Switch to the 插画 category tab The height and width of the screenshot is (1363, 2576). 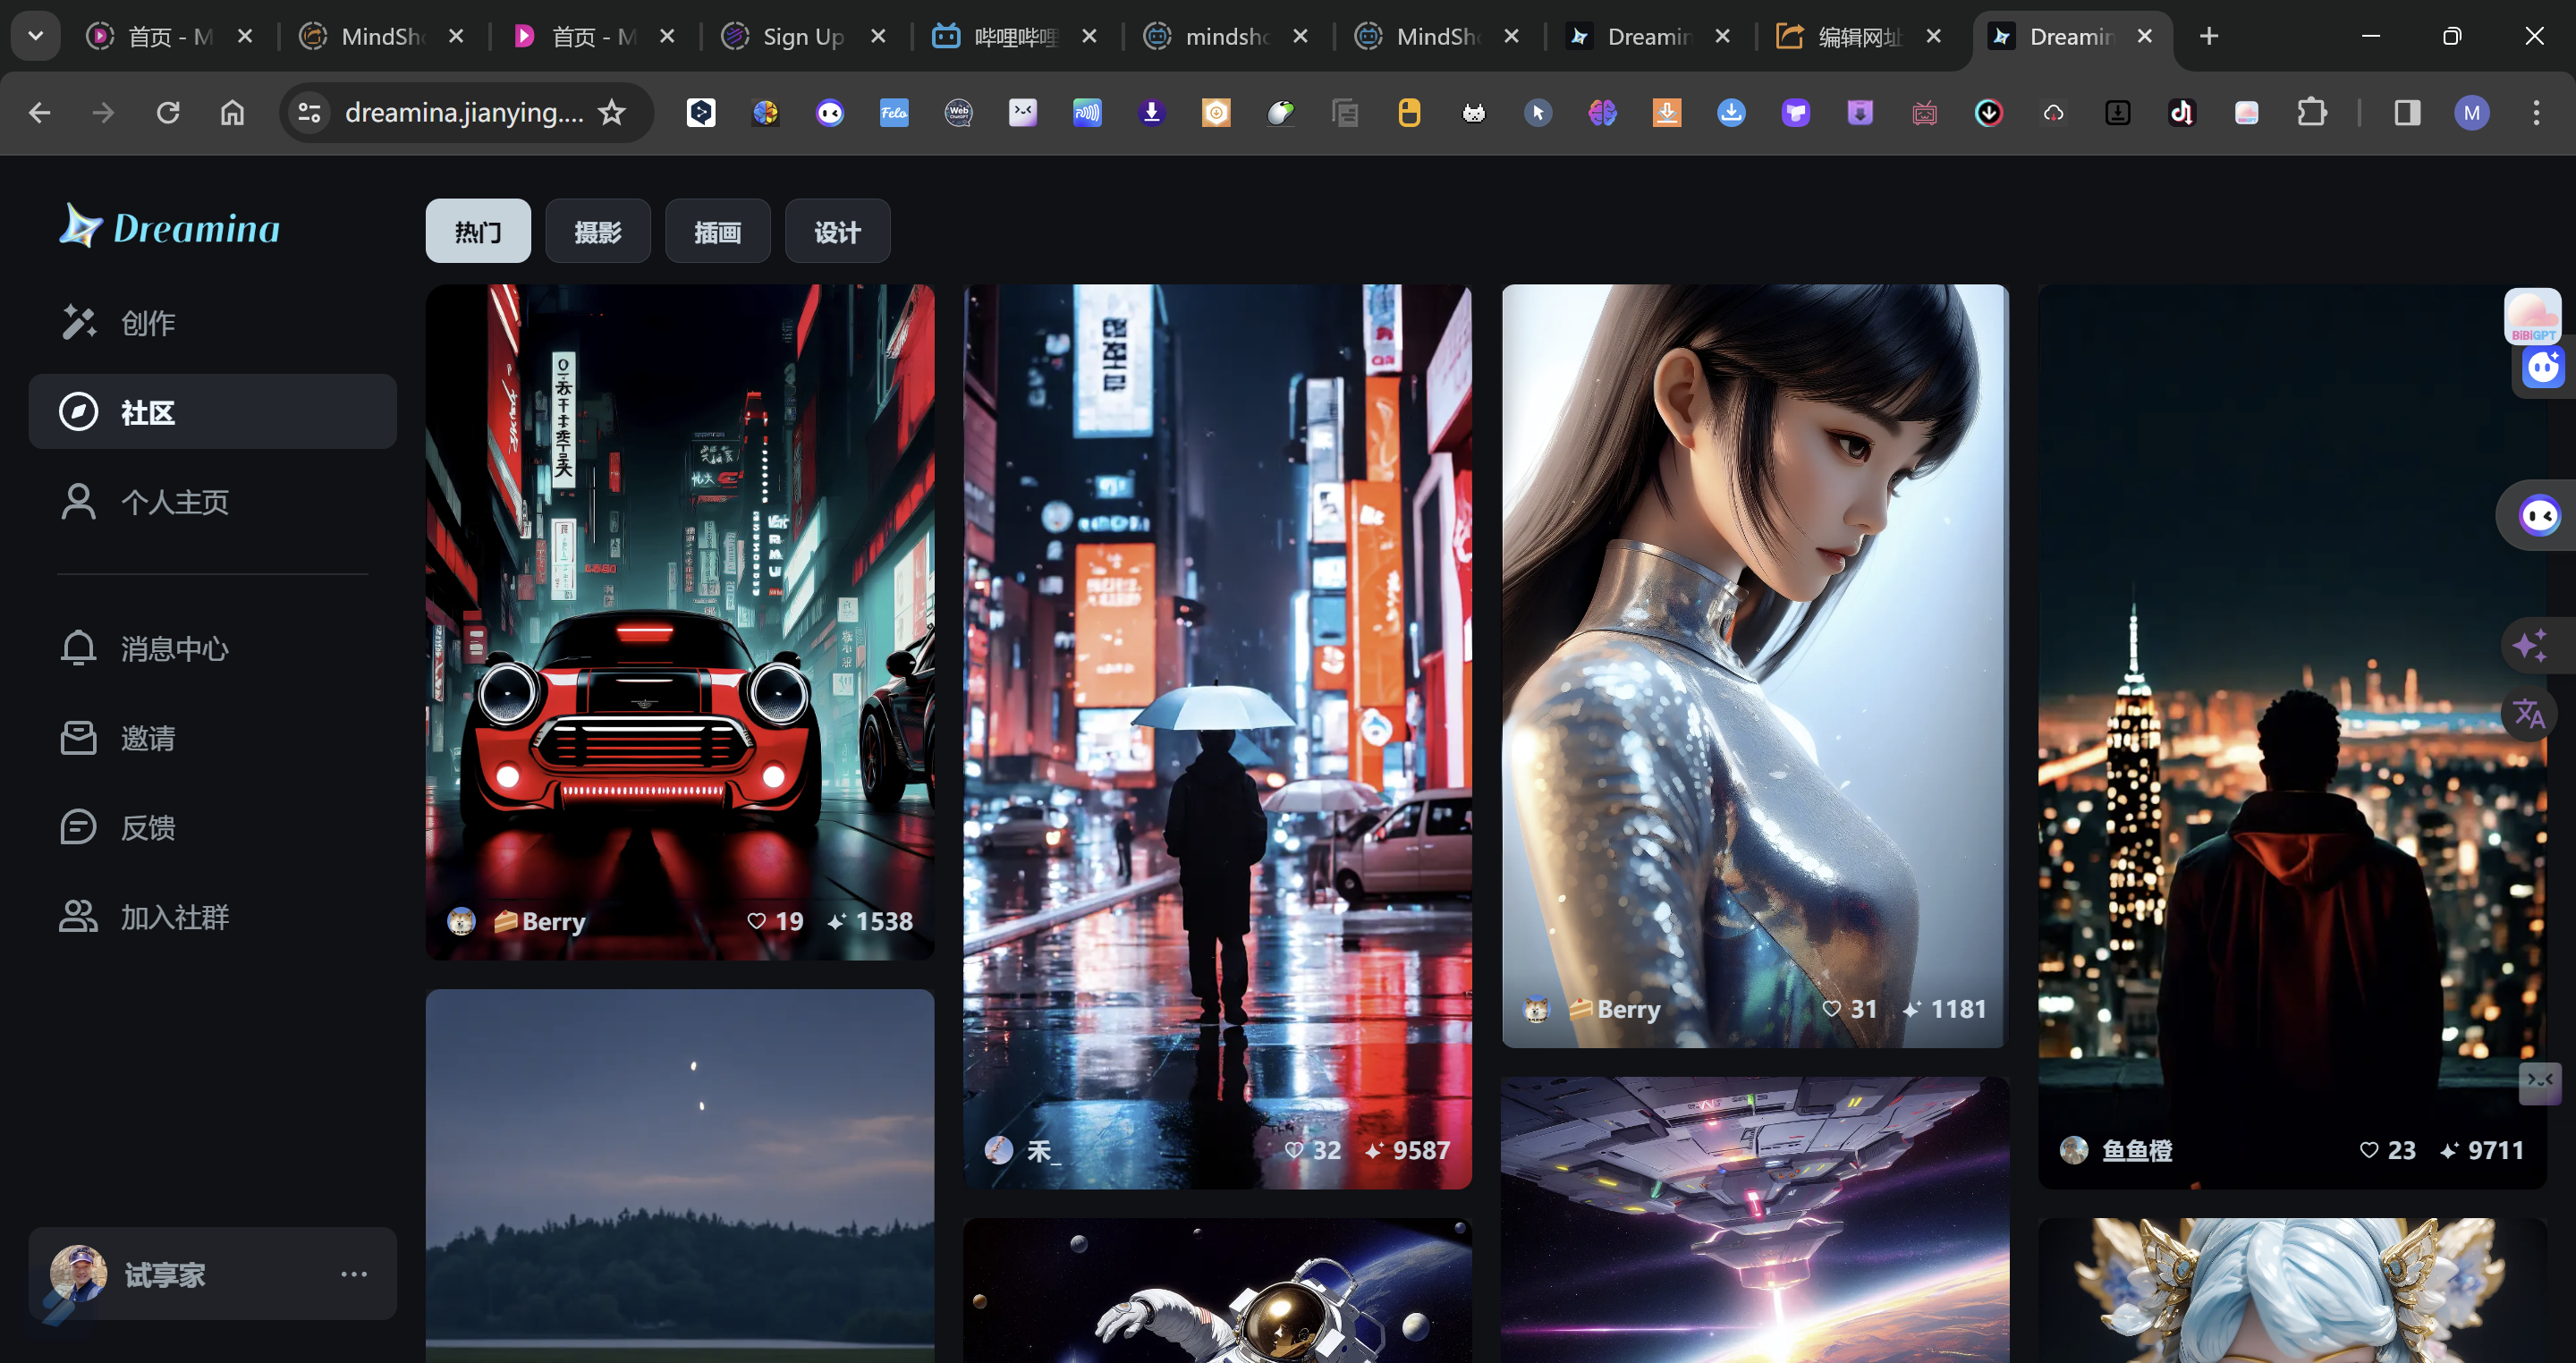click(x=717, y=232)
